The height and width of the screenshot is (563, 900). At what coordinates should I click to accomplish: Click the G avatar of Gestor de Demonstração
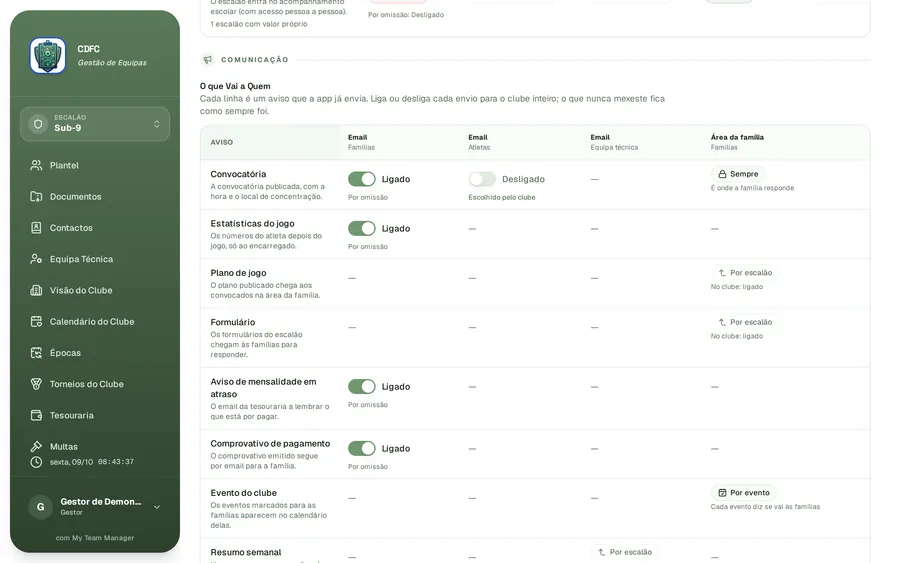coord(41,507)
